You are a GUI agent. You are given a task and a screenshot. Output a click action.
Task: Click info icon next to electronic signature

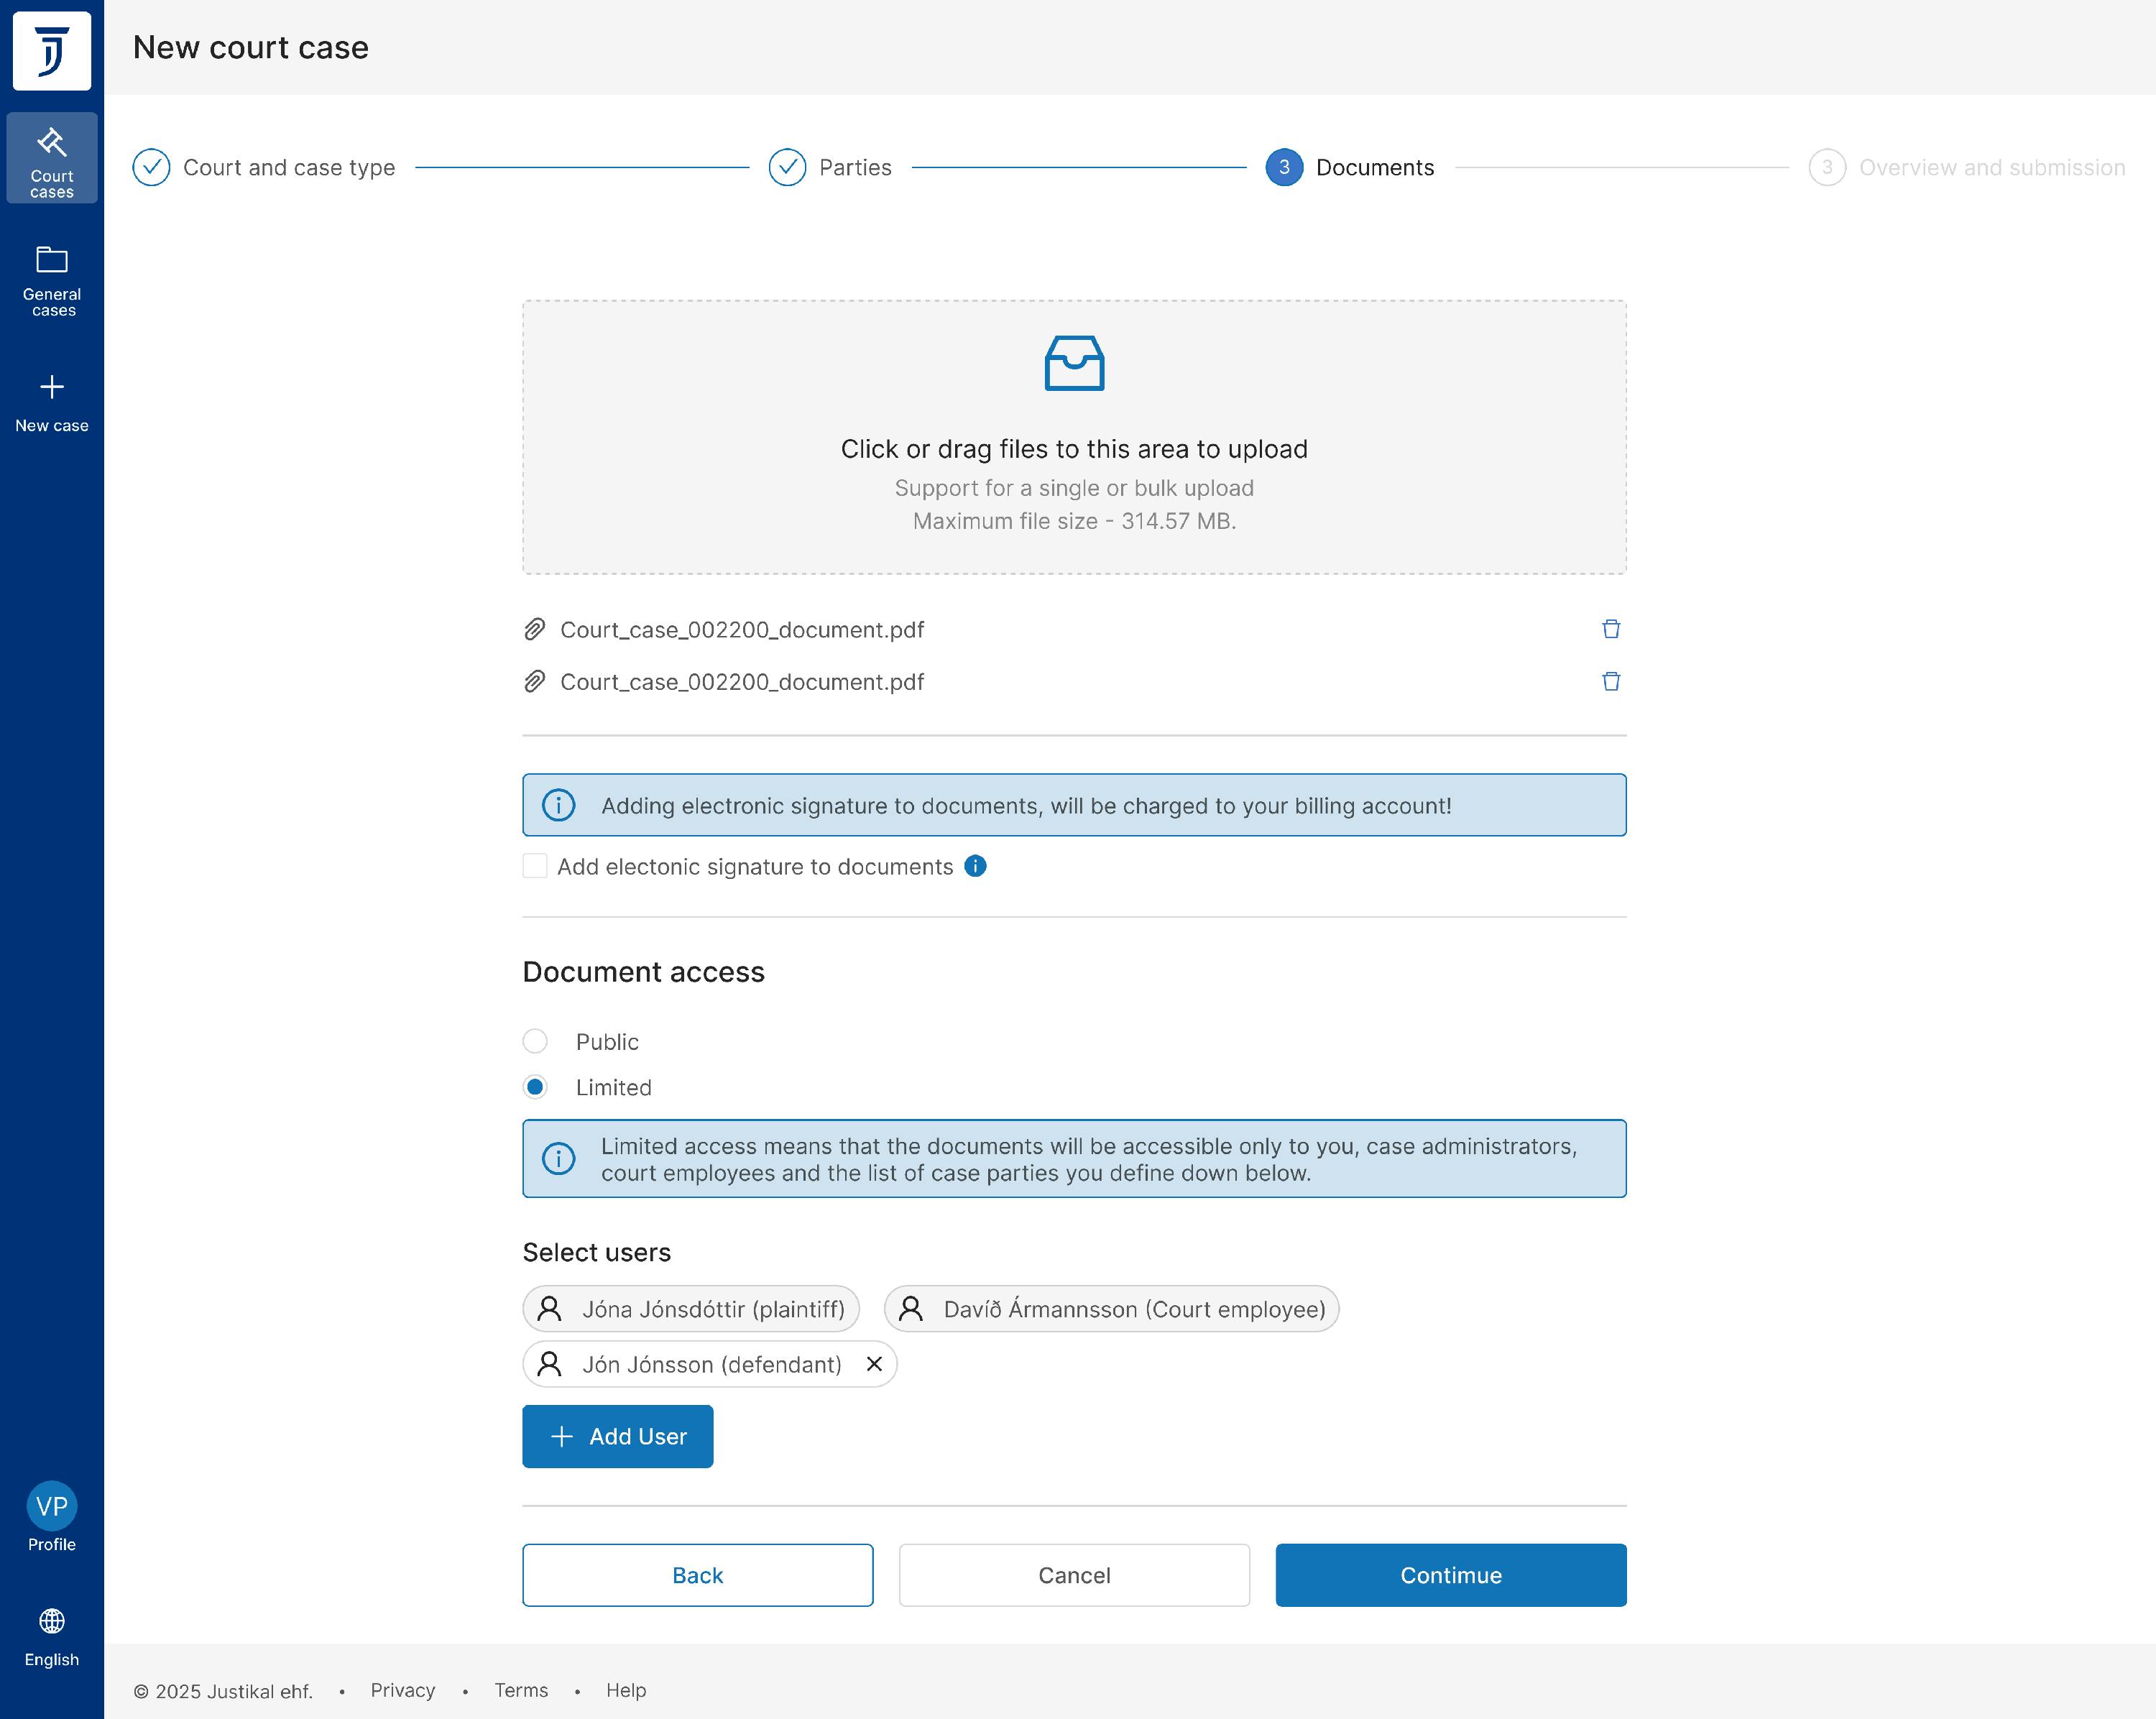[975, 866]
